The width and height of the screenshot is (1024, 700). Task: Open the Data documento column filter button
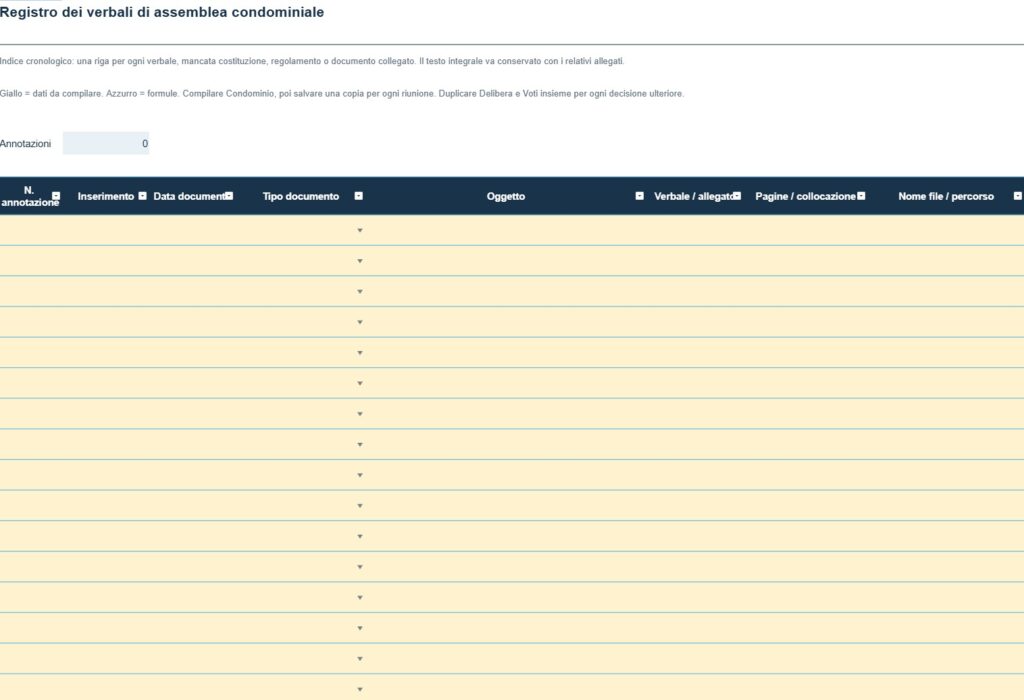[x=229, y=196]
